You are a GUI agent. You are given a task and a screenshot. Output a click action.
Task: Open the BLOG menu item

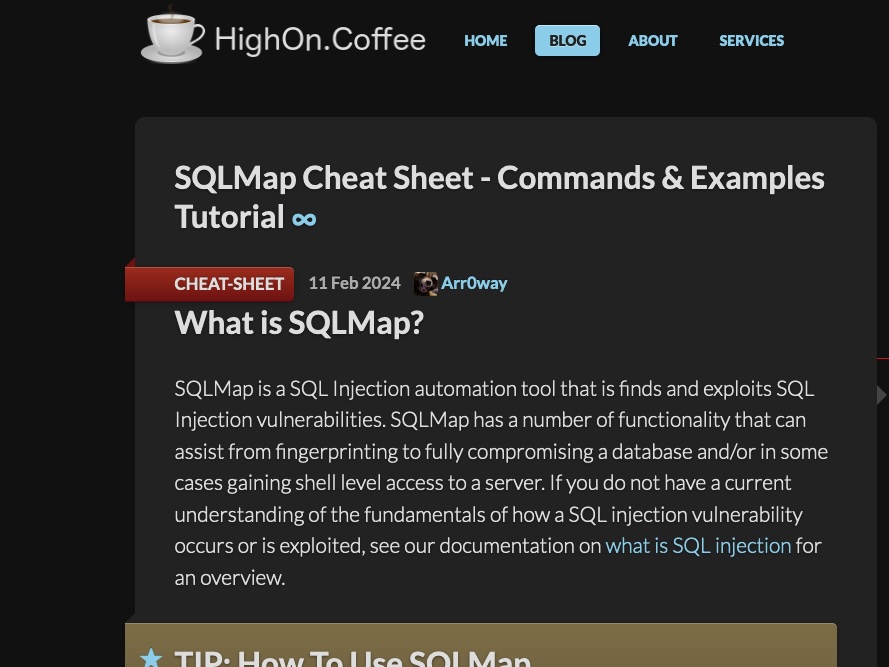tap(567, 41)
